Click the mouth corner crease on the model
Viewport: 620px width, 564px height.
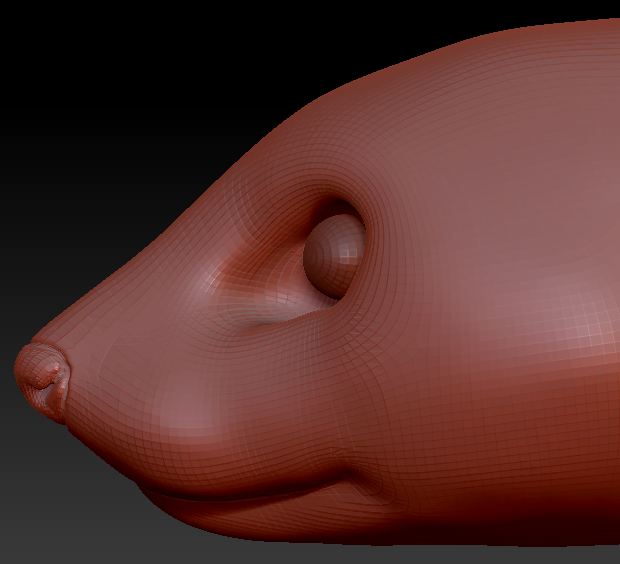pyautogui.click(x=350, y=471)
